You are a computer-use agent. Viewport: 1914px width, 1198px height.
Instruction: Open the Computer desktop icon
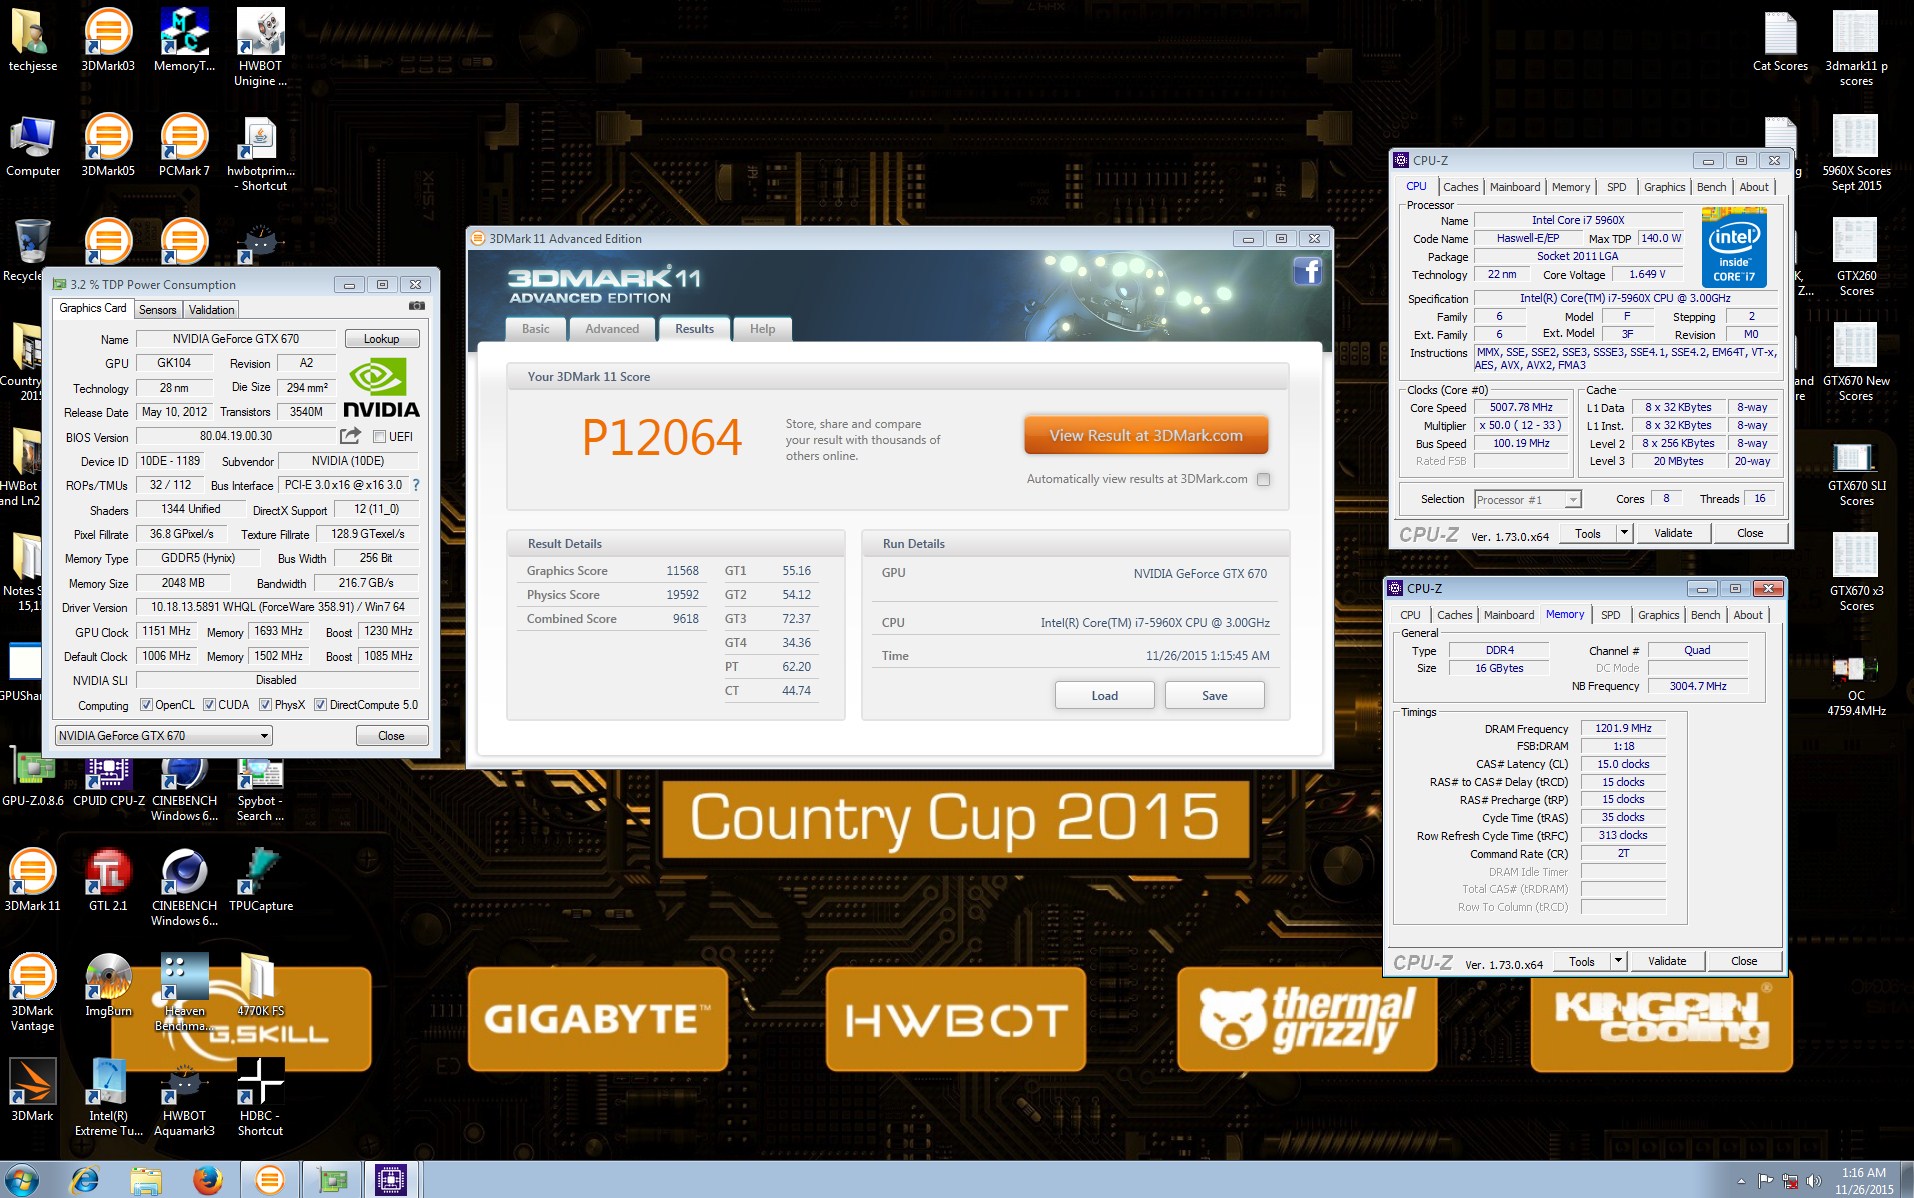click(33, 146)
